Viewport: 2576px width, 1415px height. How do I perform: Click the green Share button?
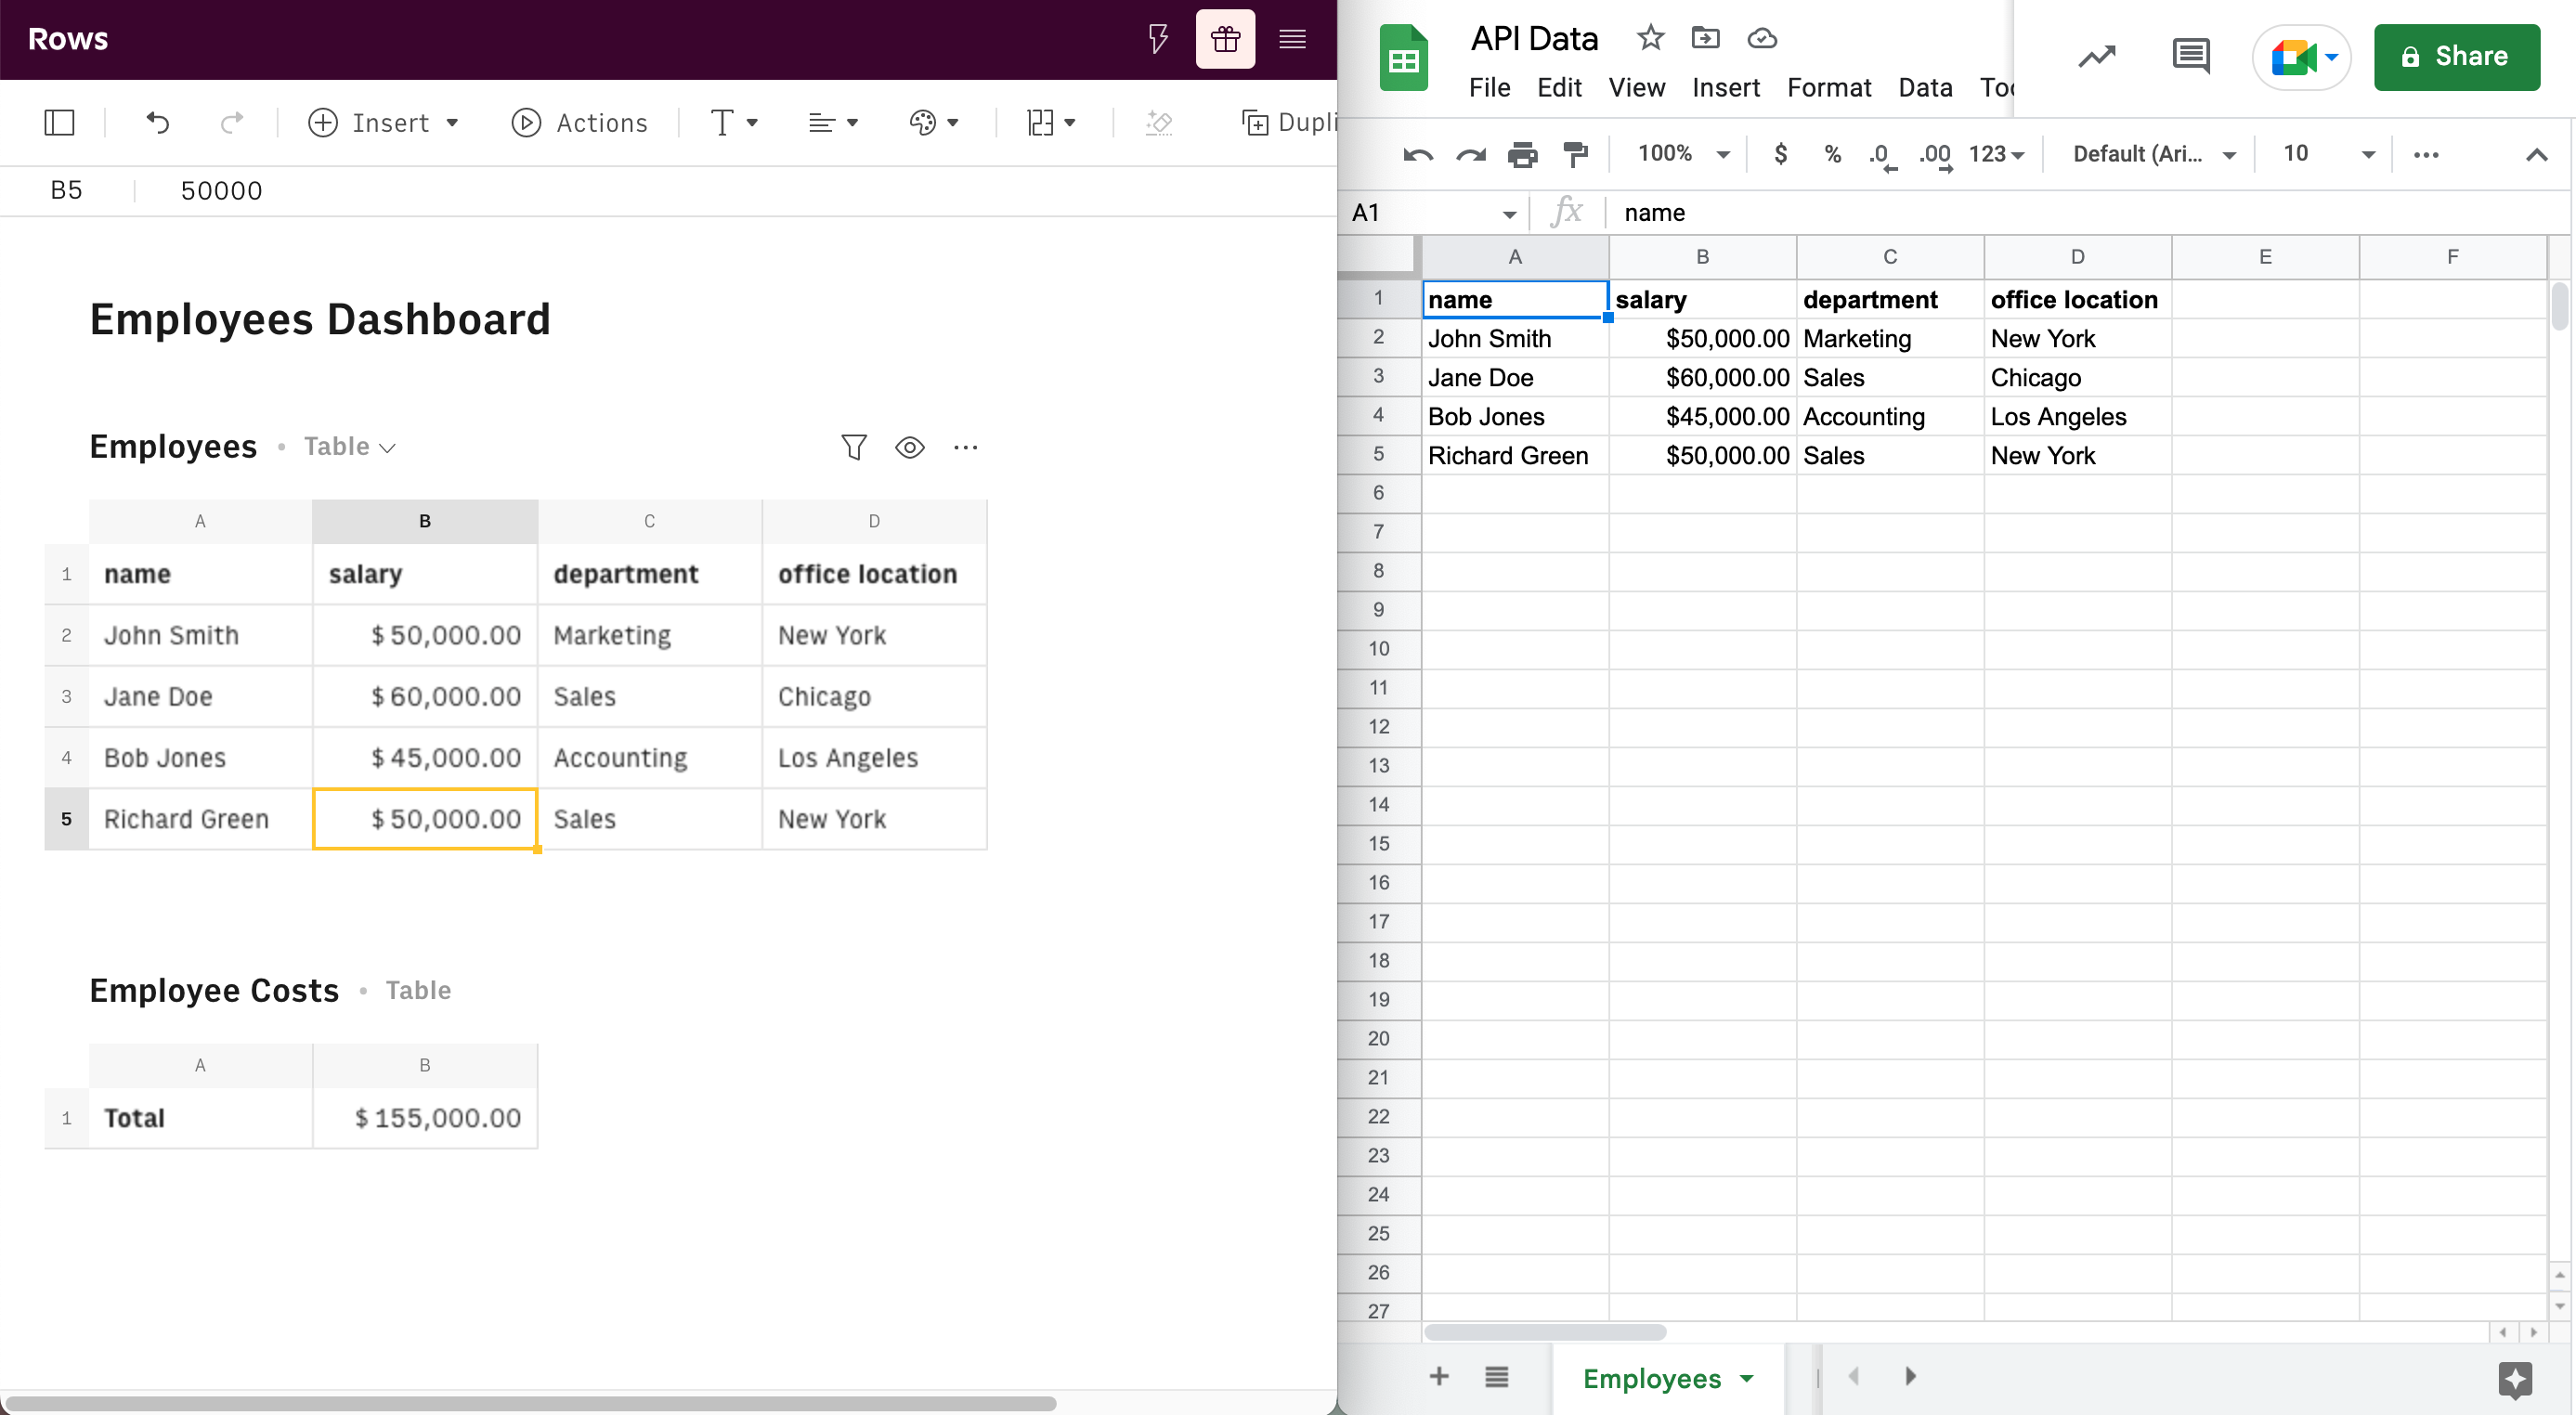pos(2456,57)
